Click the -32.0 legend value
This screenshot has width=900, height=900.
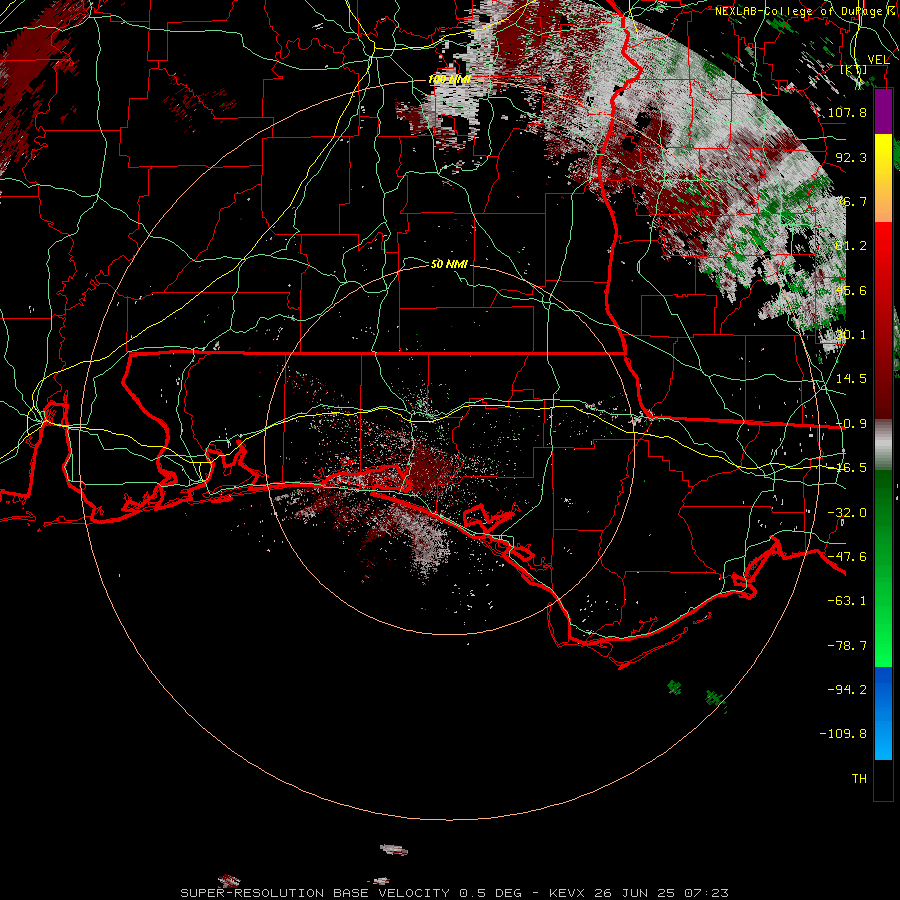tap(847, 513)
